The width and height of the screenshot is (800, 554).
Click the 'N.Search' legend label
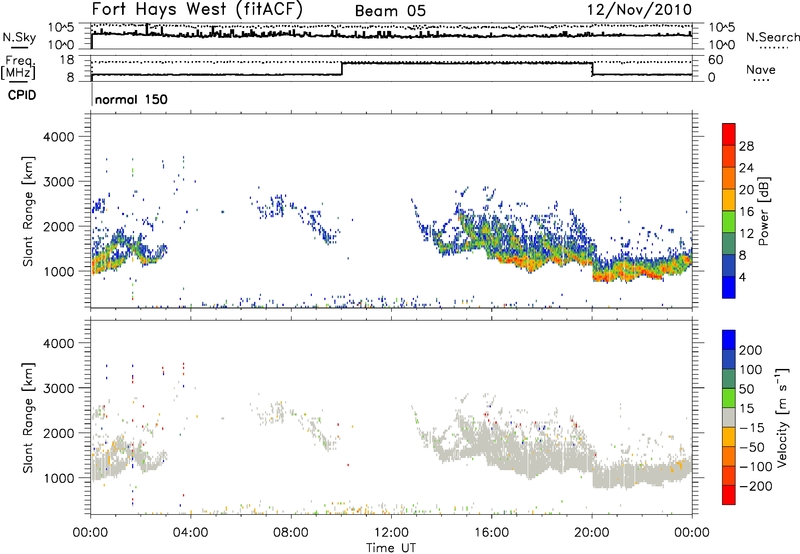point(772,37)
